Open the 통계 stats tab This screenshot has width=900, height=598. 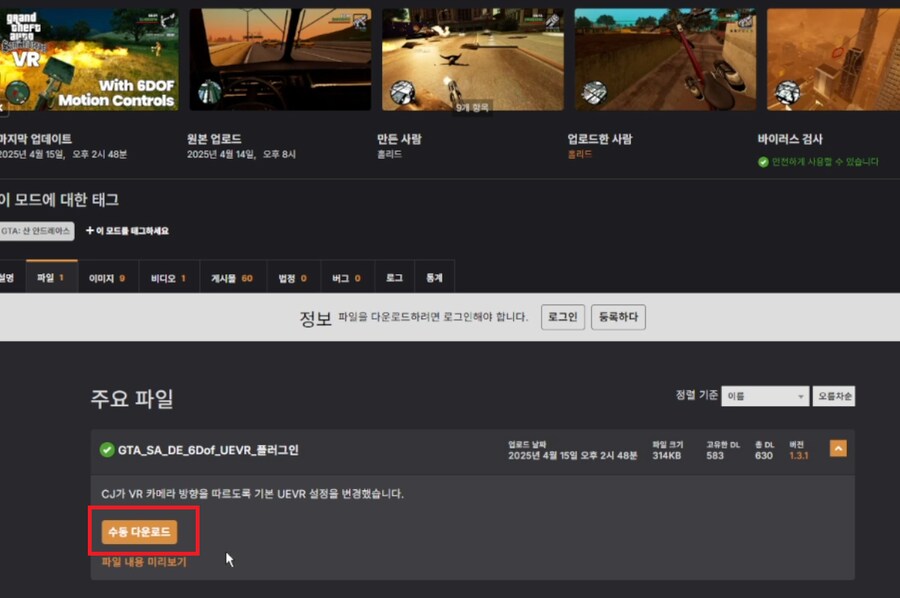pos(434,278)
